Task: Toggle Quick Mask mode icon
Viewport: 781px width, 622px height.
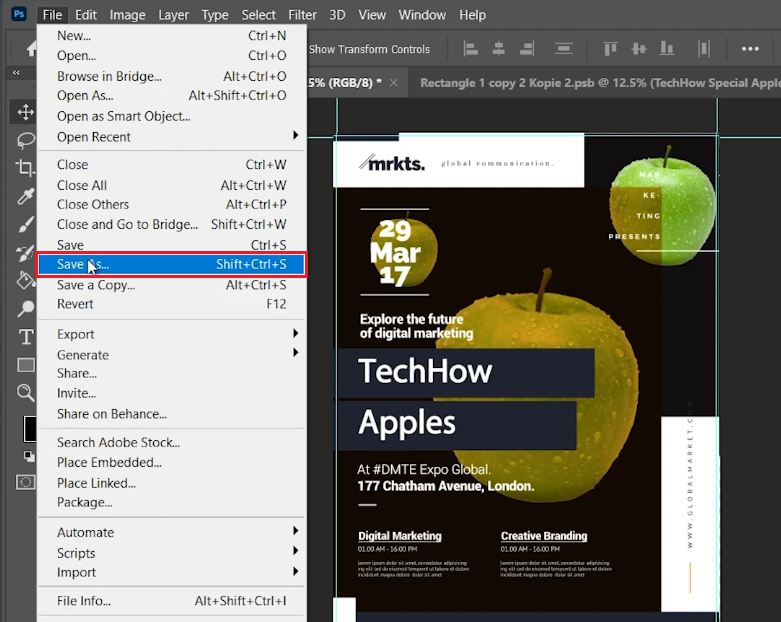Action: pos(25,482)
